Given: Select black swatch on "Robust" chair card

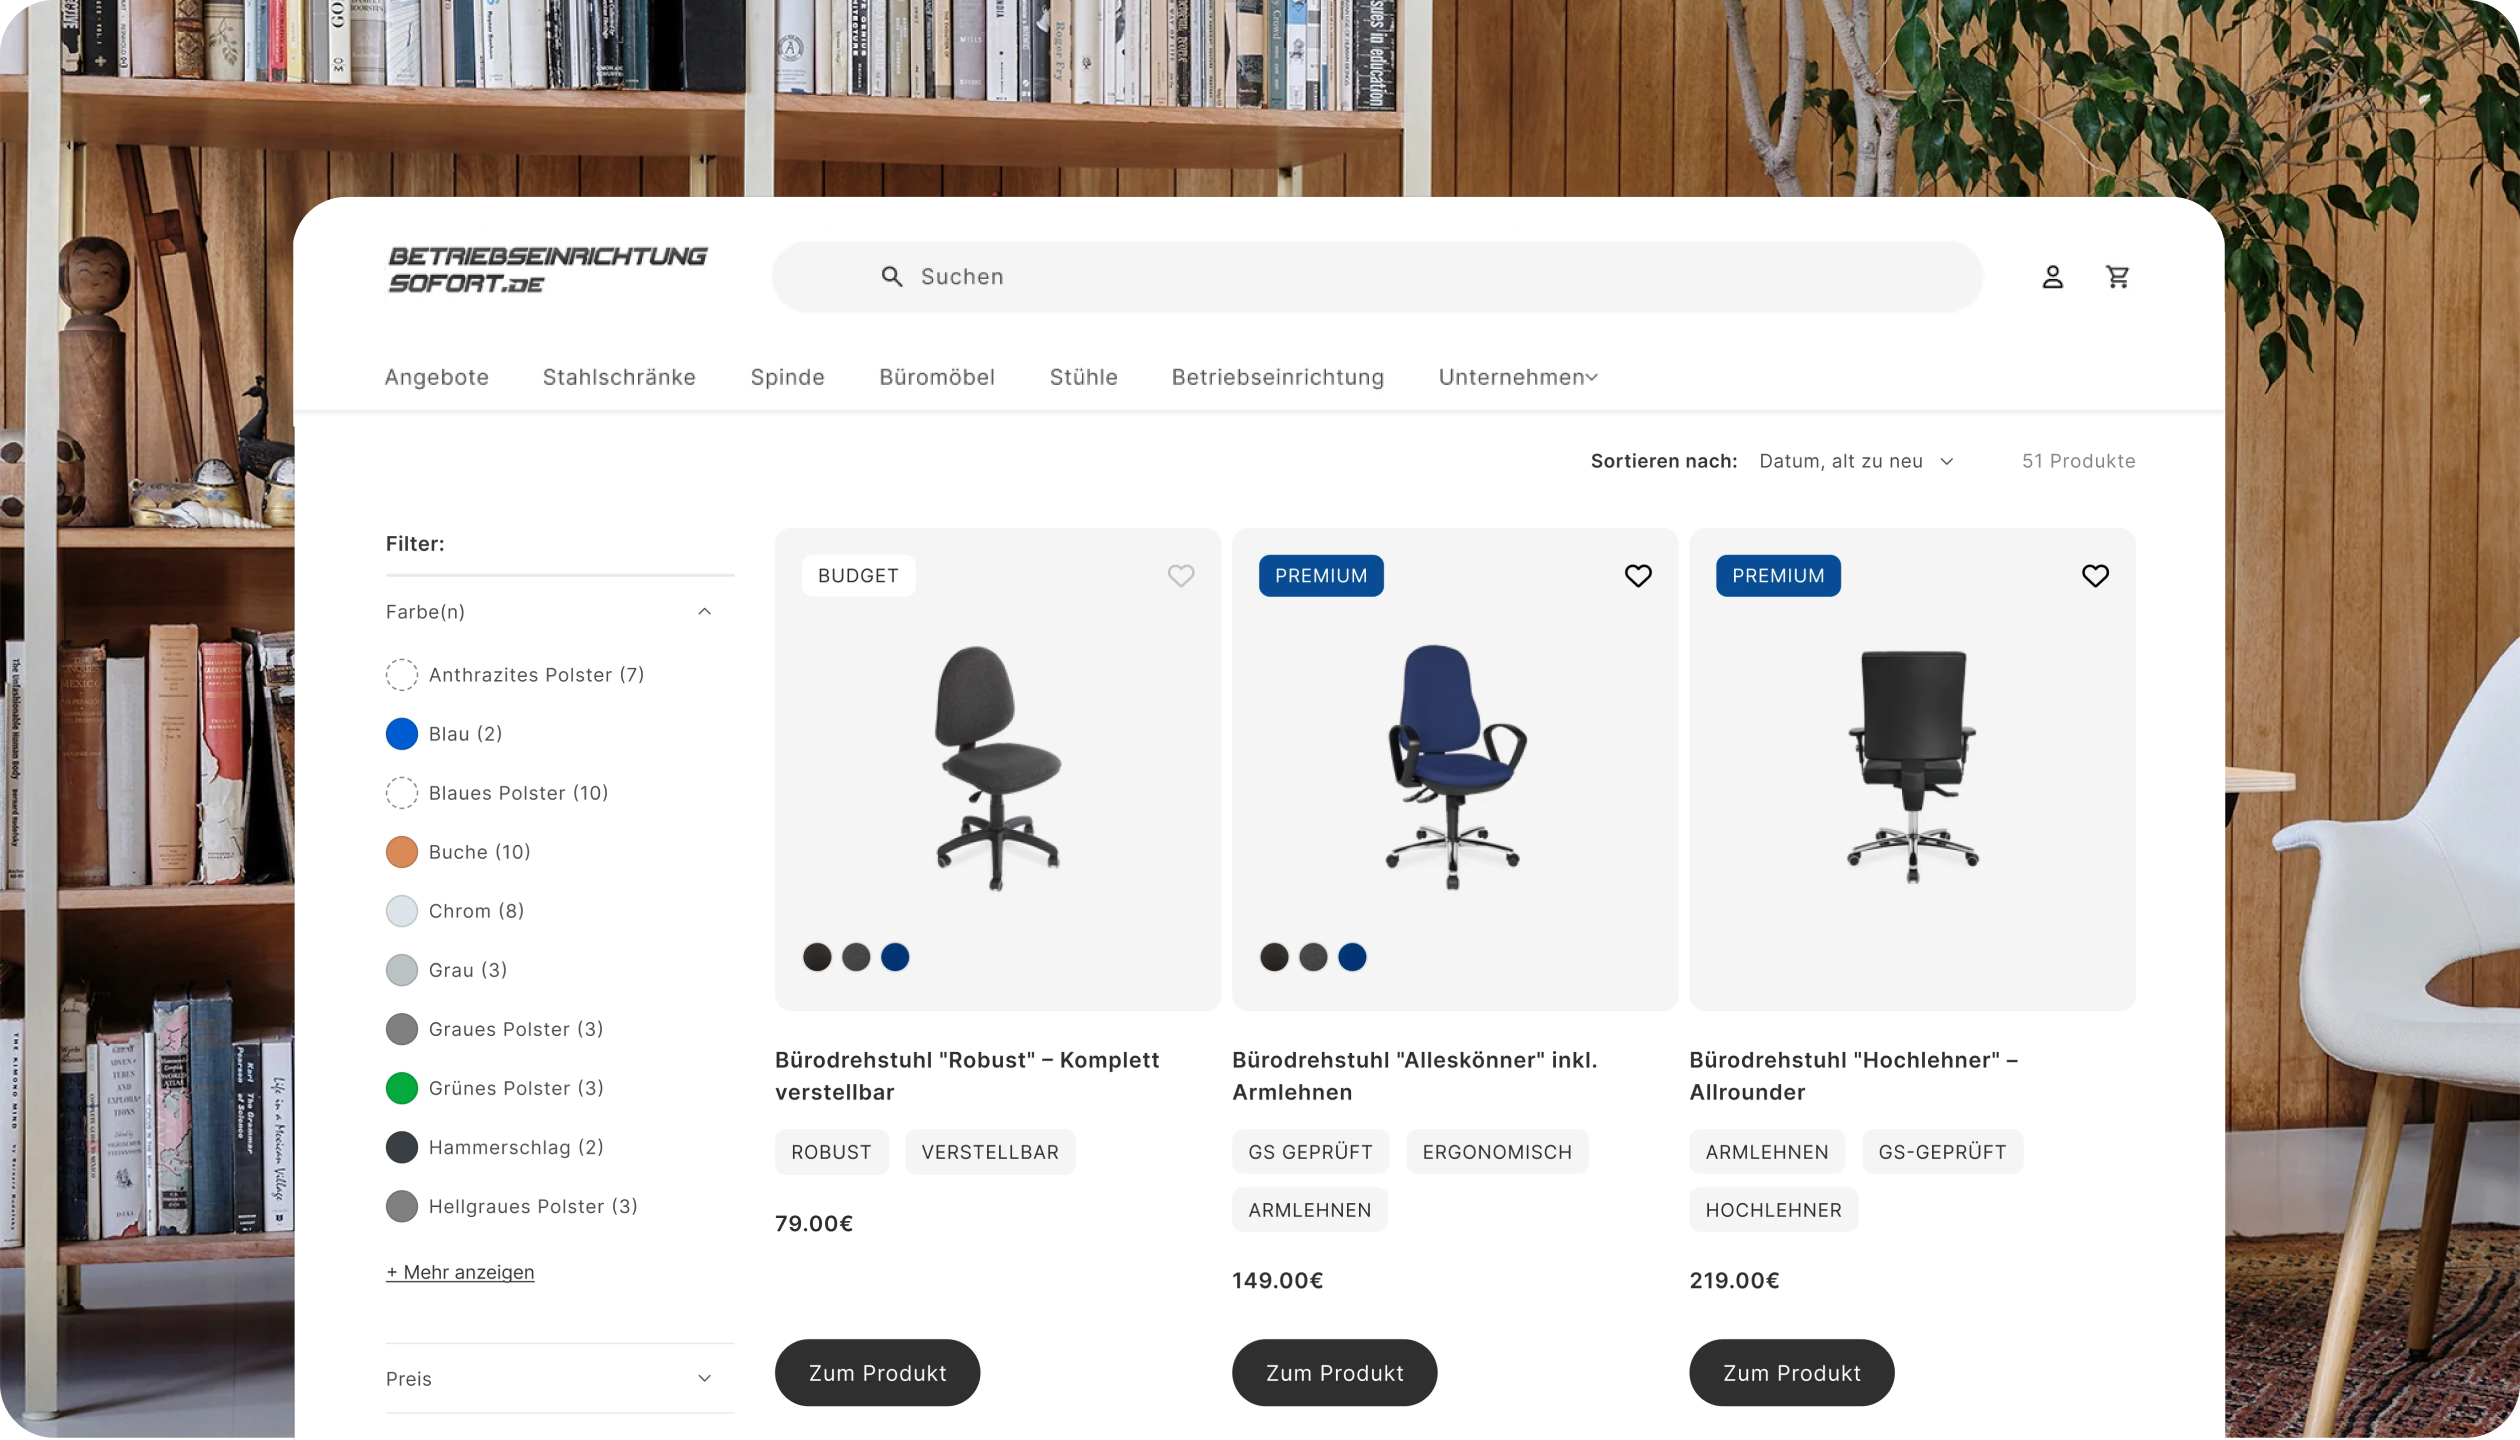Looking at the screenshot, I should click(817, 957).
